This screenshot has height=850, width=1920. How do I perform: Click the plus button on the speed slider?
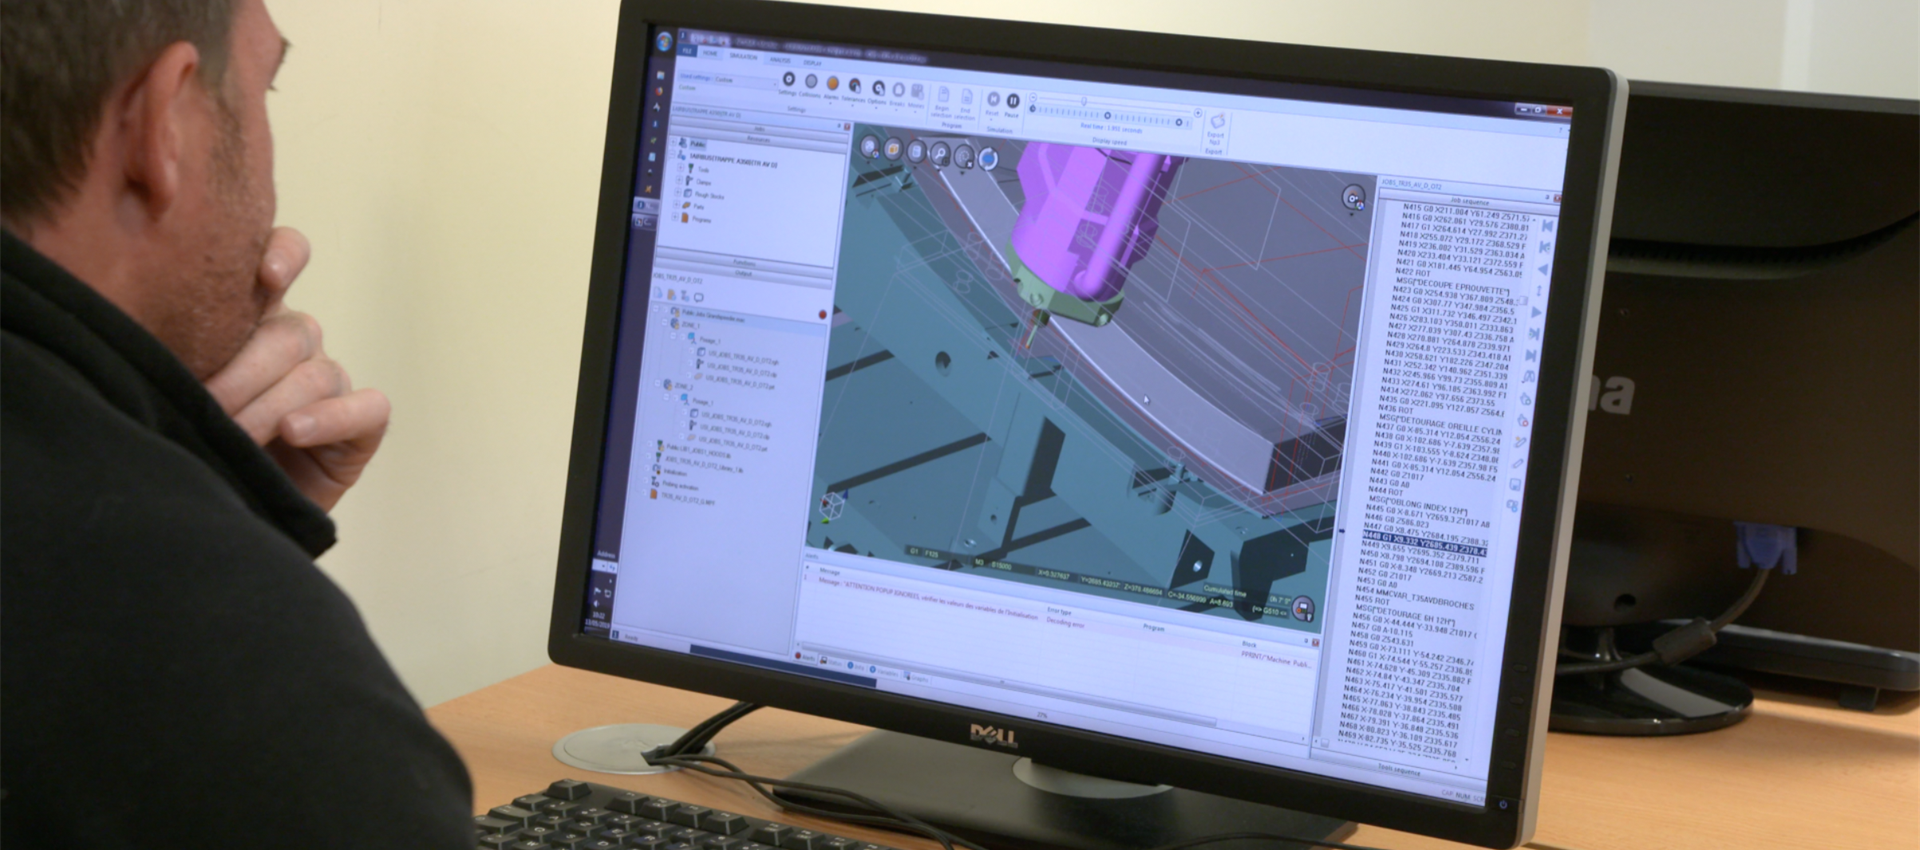point(1198,113)
